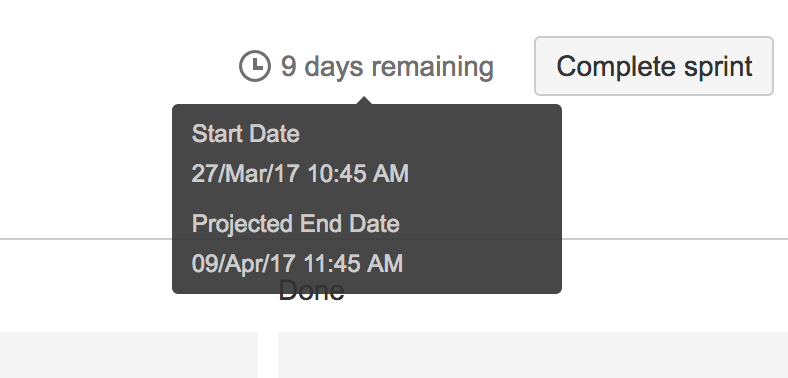
Task: Click 'Mar' in the start date
Action: click(x=244, y=174)
